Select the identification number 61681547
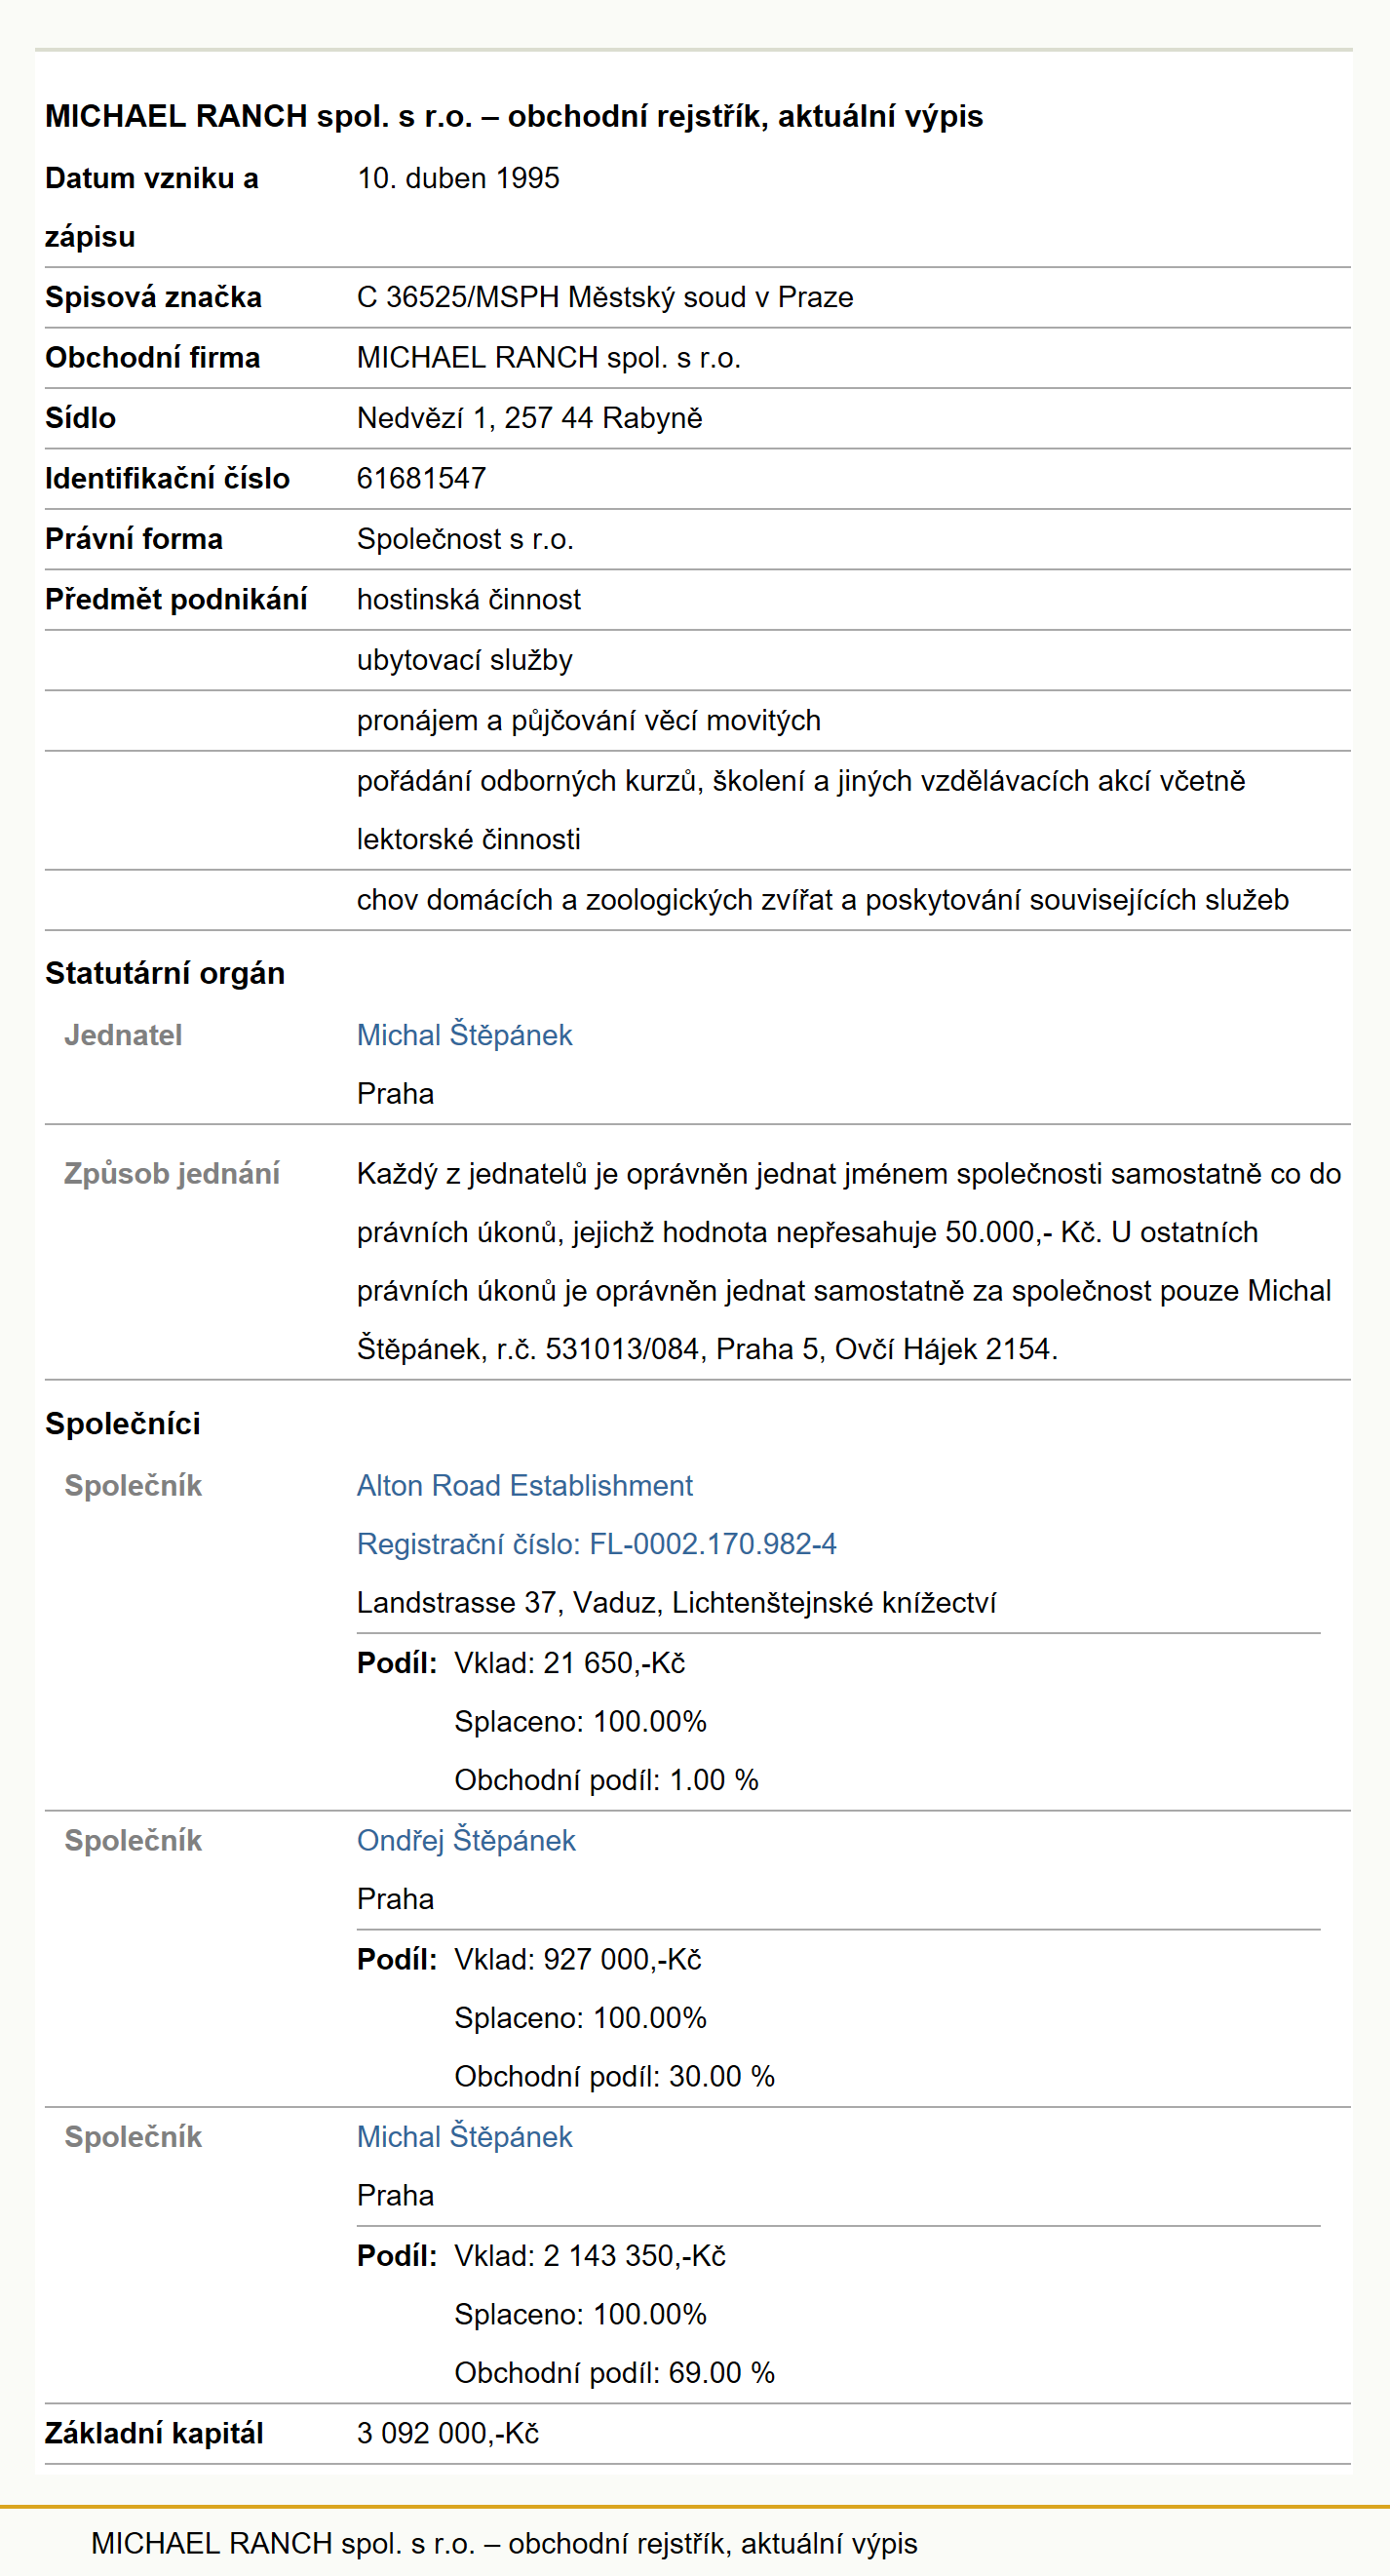 point(421,478)
